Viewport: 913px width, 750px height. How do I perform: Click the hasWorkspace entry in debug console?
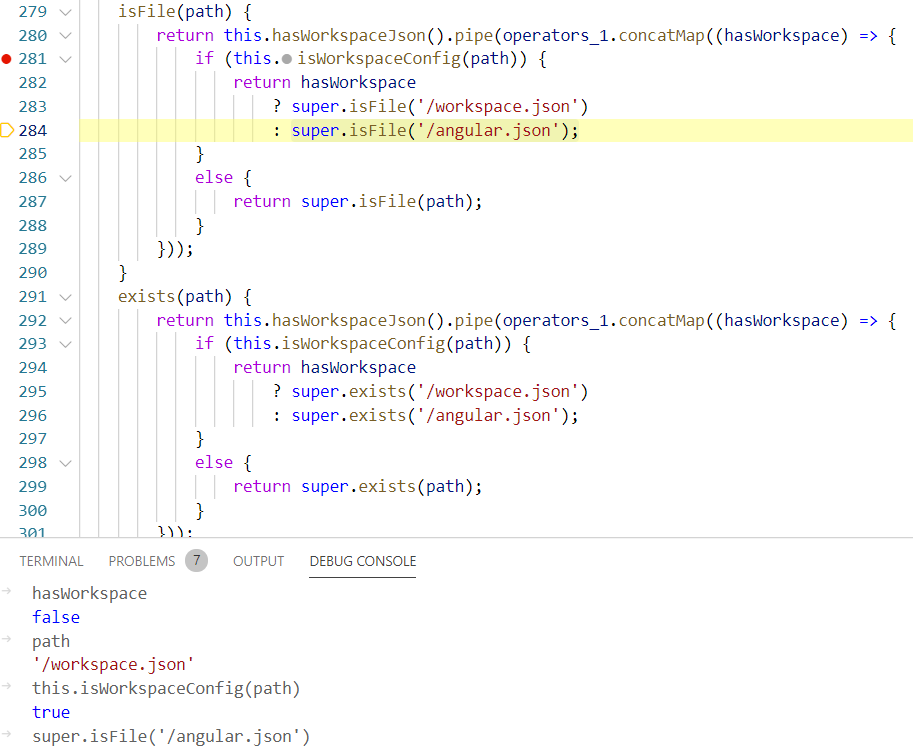coord(90,593)
